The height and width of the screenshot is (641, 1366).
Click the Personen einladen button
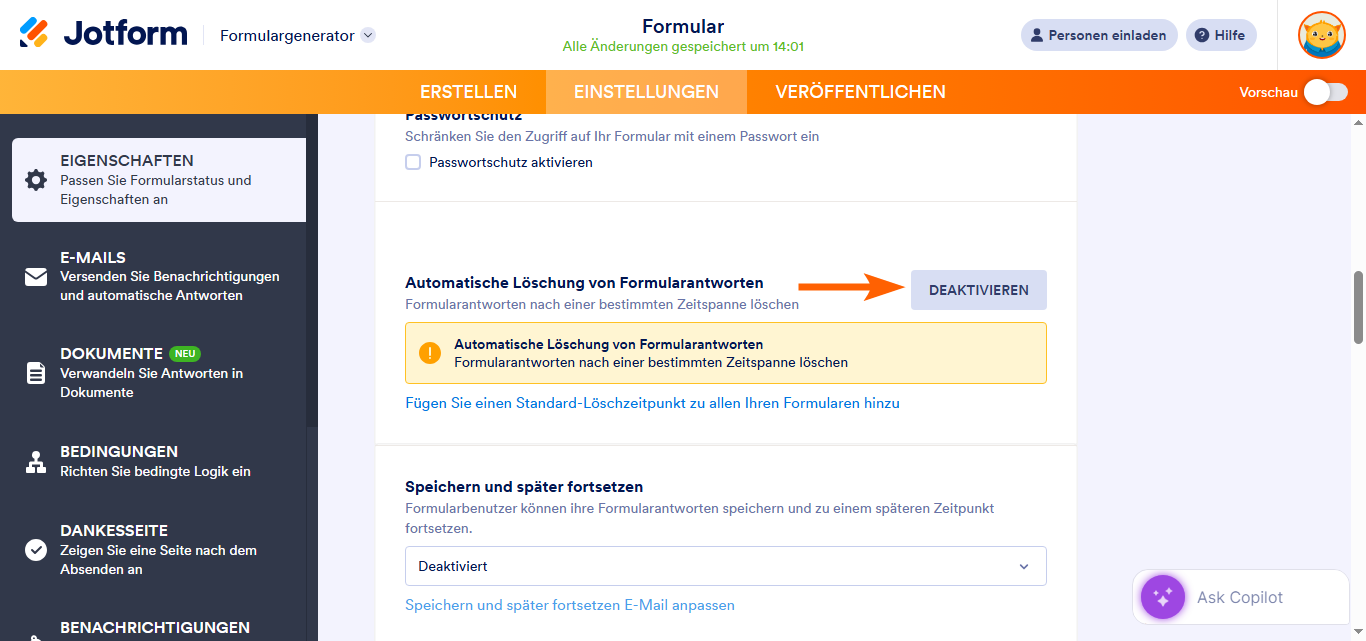point(1098,34)
